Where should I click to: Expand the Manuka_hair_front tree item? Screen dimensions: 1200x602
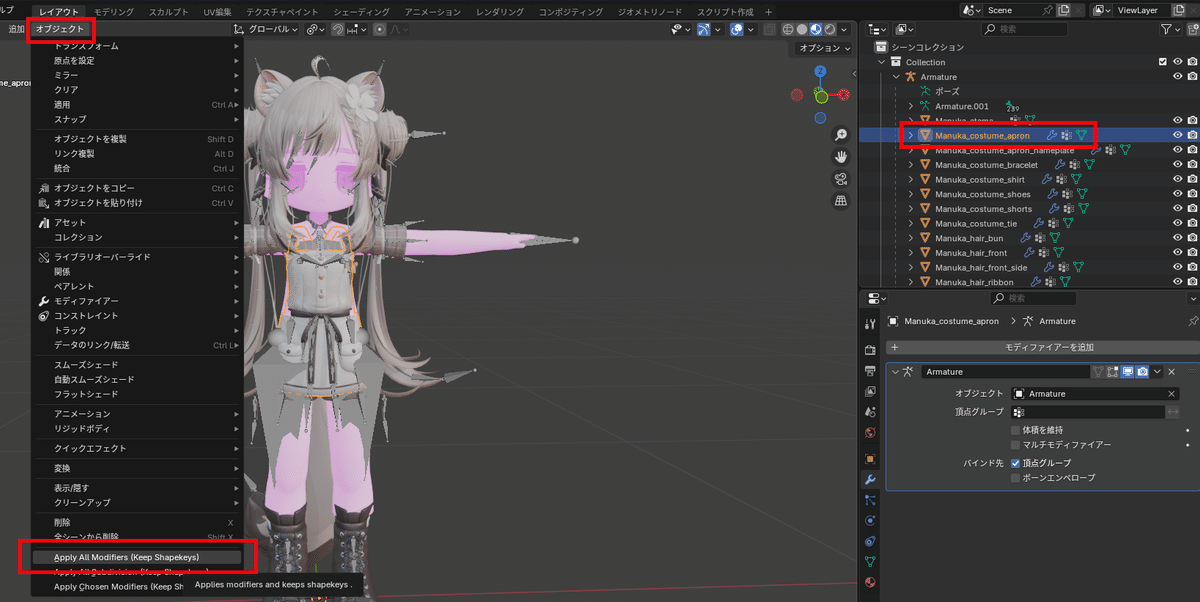910,252
